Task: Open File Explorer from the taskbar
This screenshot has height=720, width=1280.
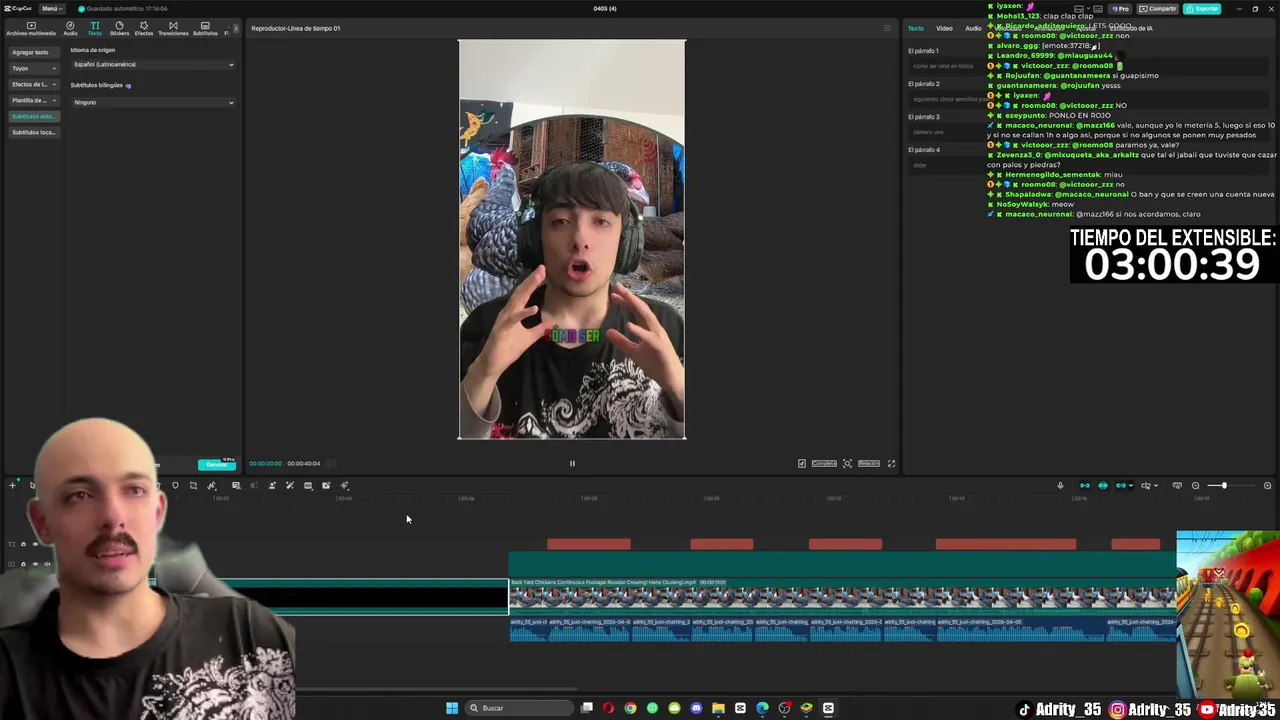Action: [x=718, y=708]
